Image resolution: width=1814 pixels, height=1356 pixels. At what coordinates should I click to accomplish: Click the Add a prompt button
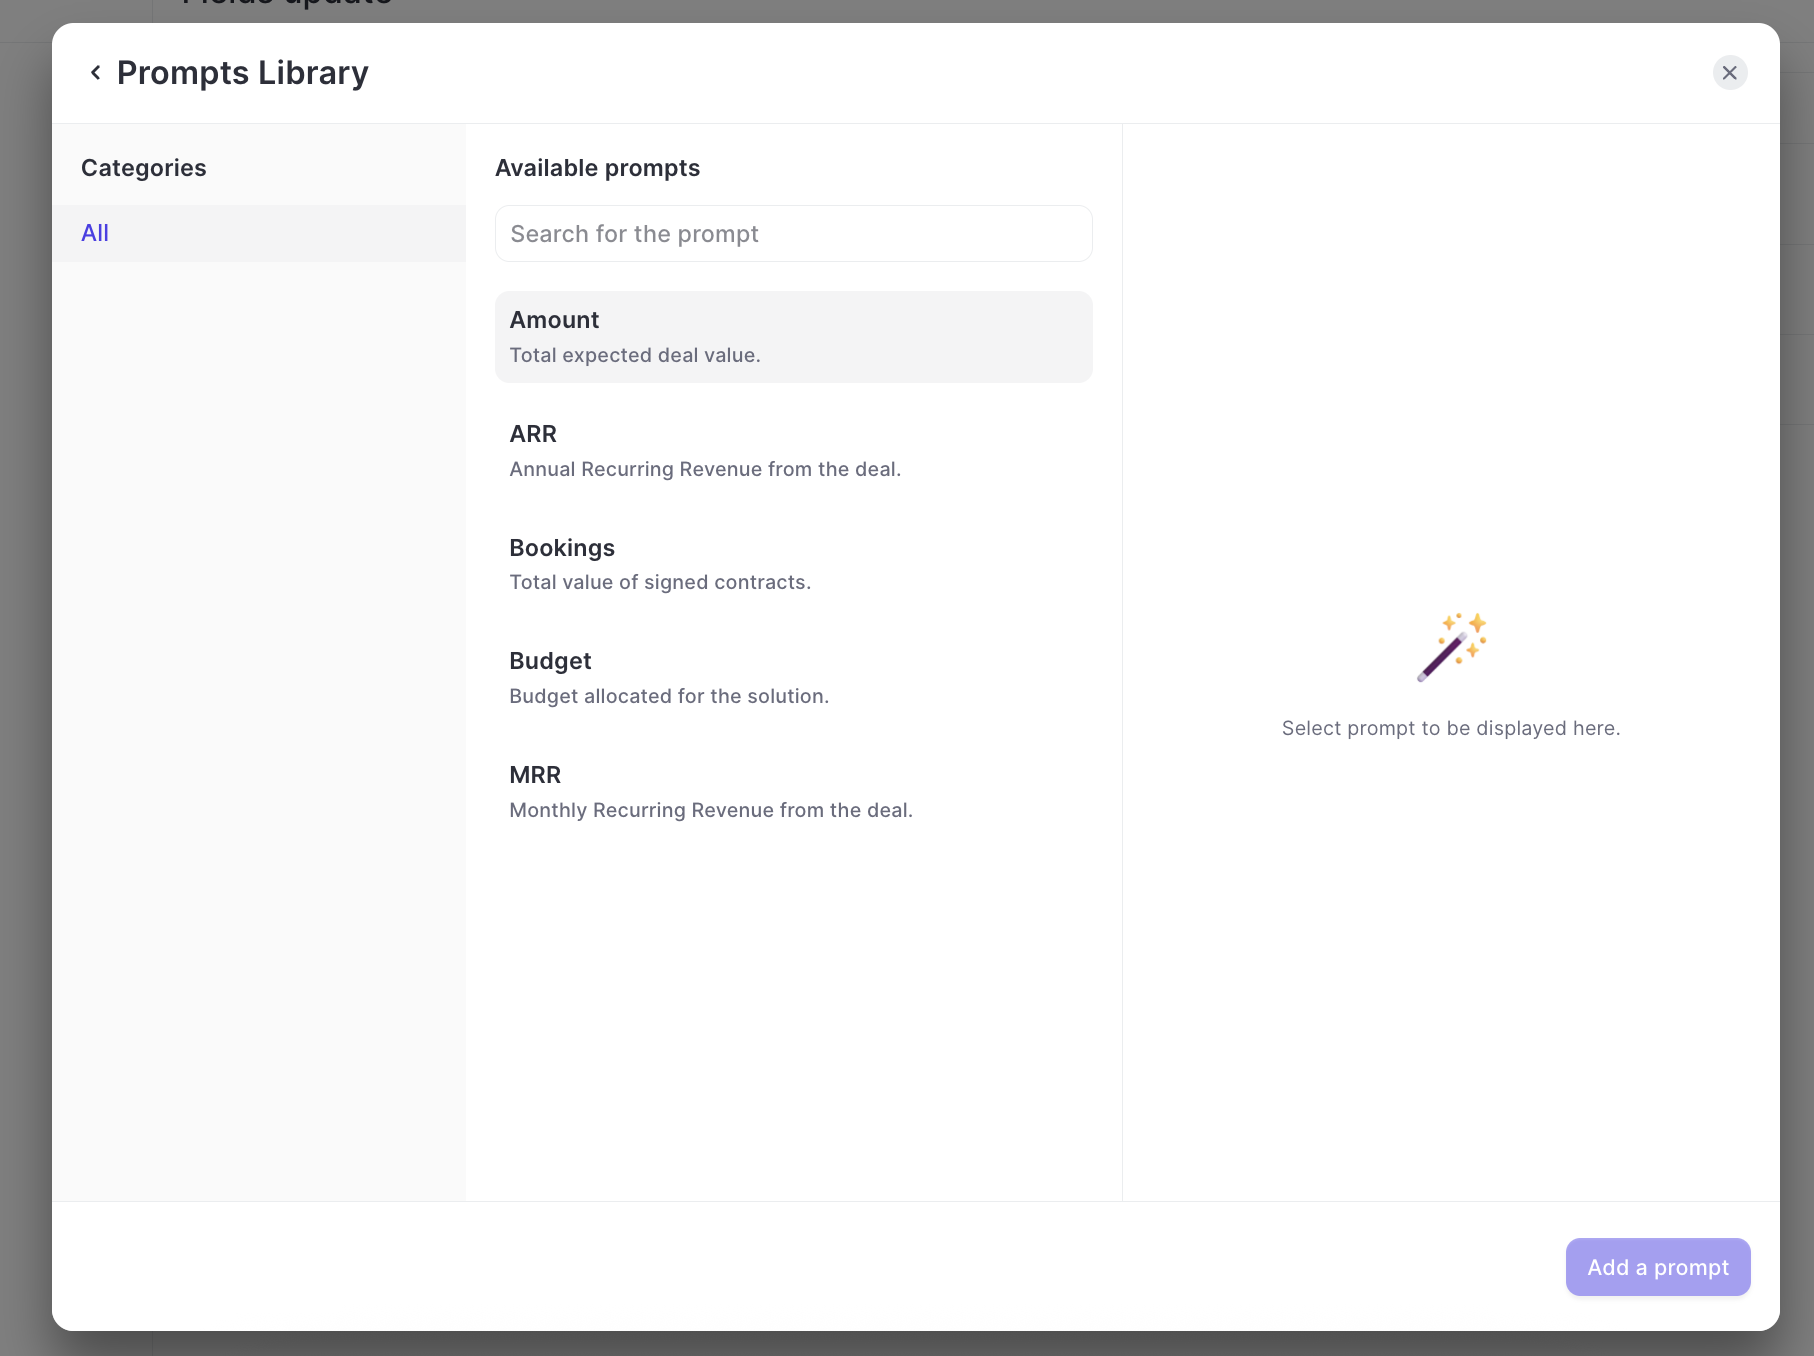[1658, 1267]
